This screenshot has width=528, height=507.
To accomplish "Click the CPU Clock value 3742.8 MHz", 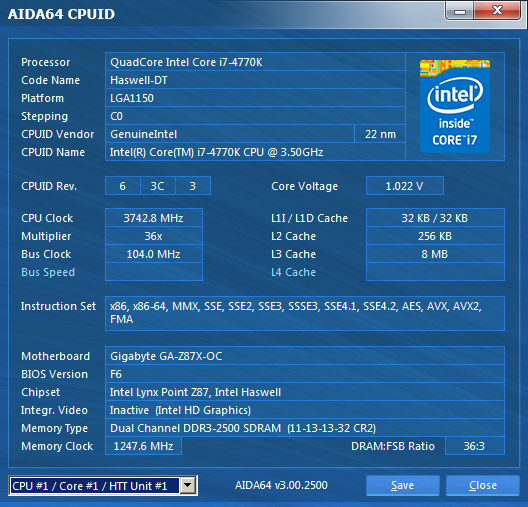I will coord(154,218).
